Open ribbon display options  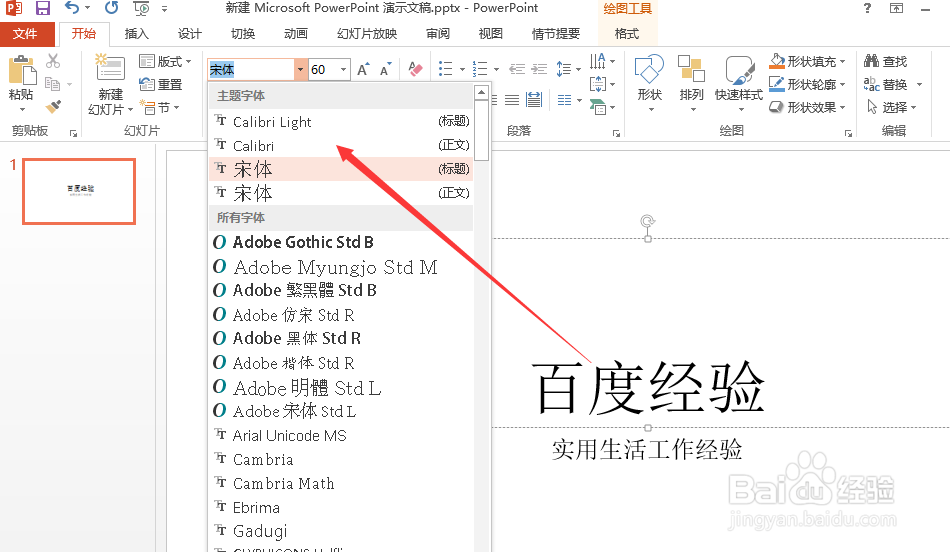[896, 8]
